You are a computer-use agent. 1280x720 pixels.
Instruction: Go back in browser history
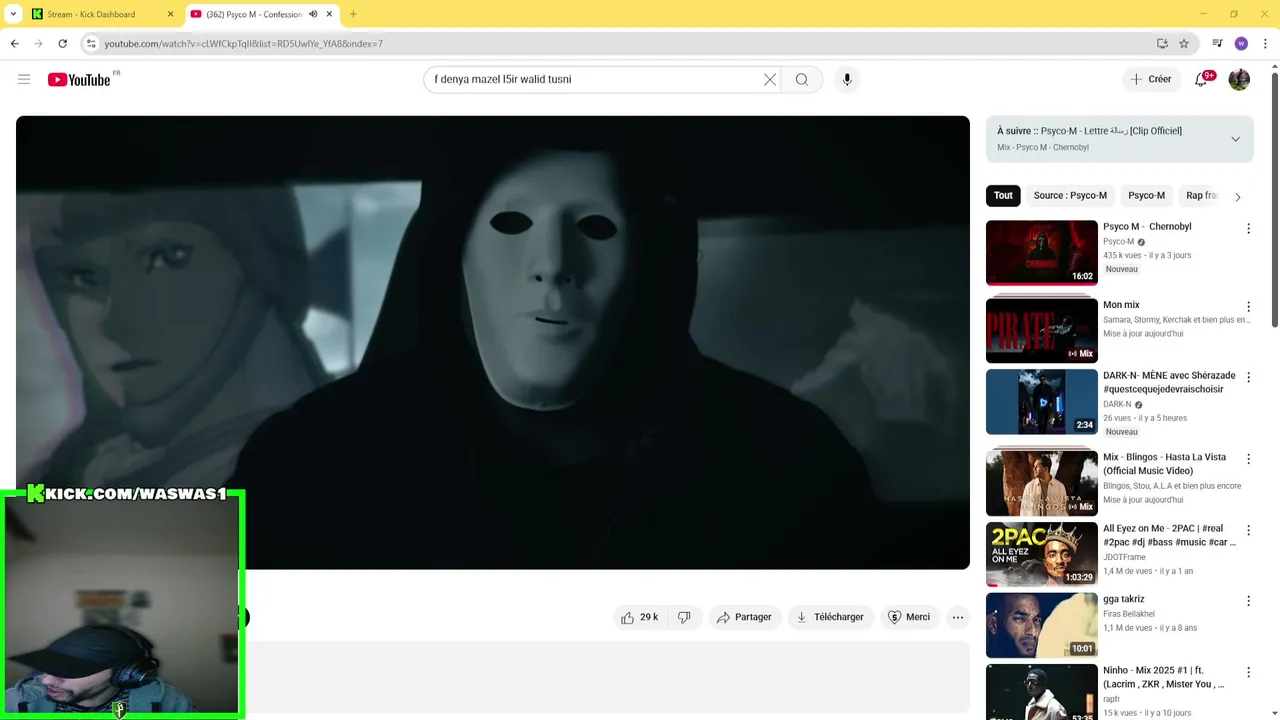click(x=14, y=43)
